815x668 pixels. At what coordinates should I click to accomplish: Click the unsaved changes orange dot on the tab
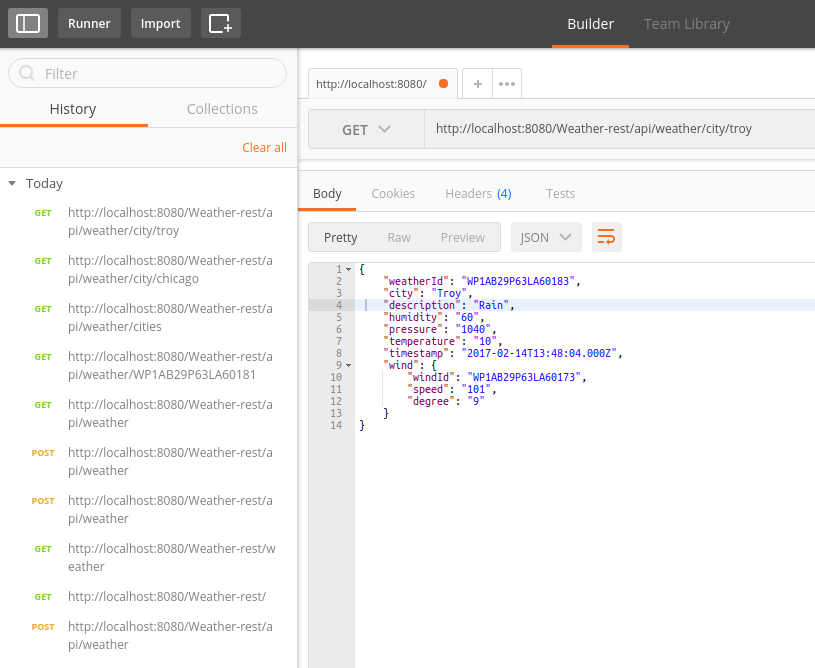(x=441, y=85)
